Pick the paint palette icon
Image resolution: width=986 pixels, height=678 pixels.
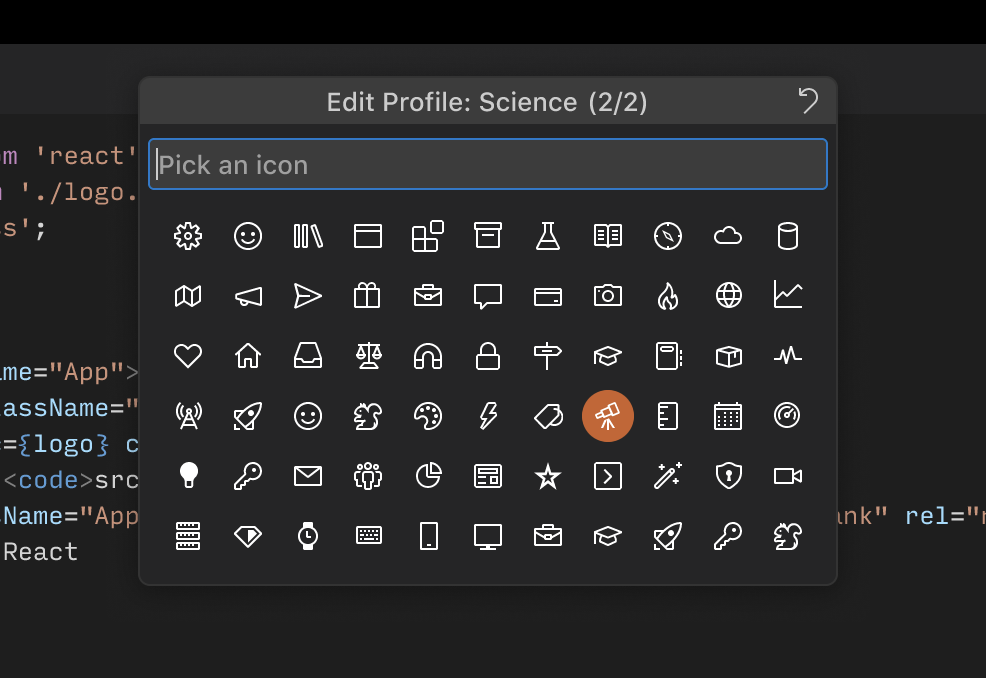pos(428,416)
